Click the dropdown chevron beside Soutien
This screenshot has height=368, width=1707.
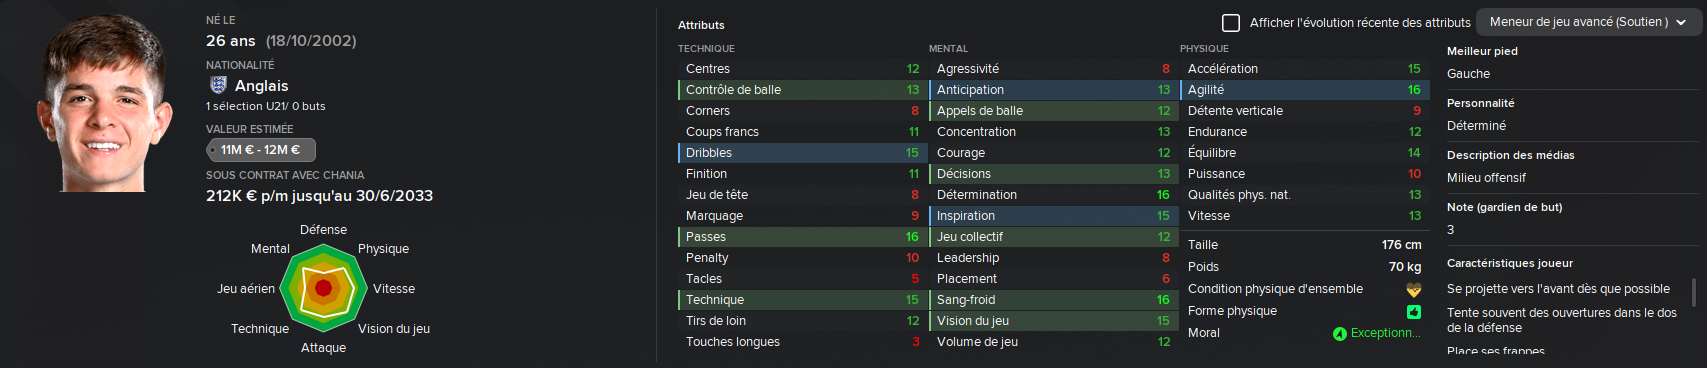tap(1681, 22)
